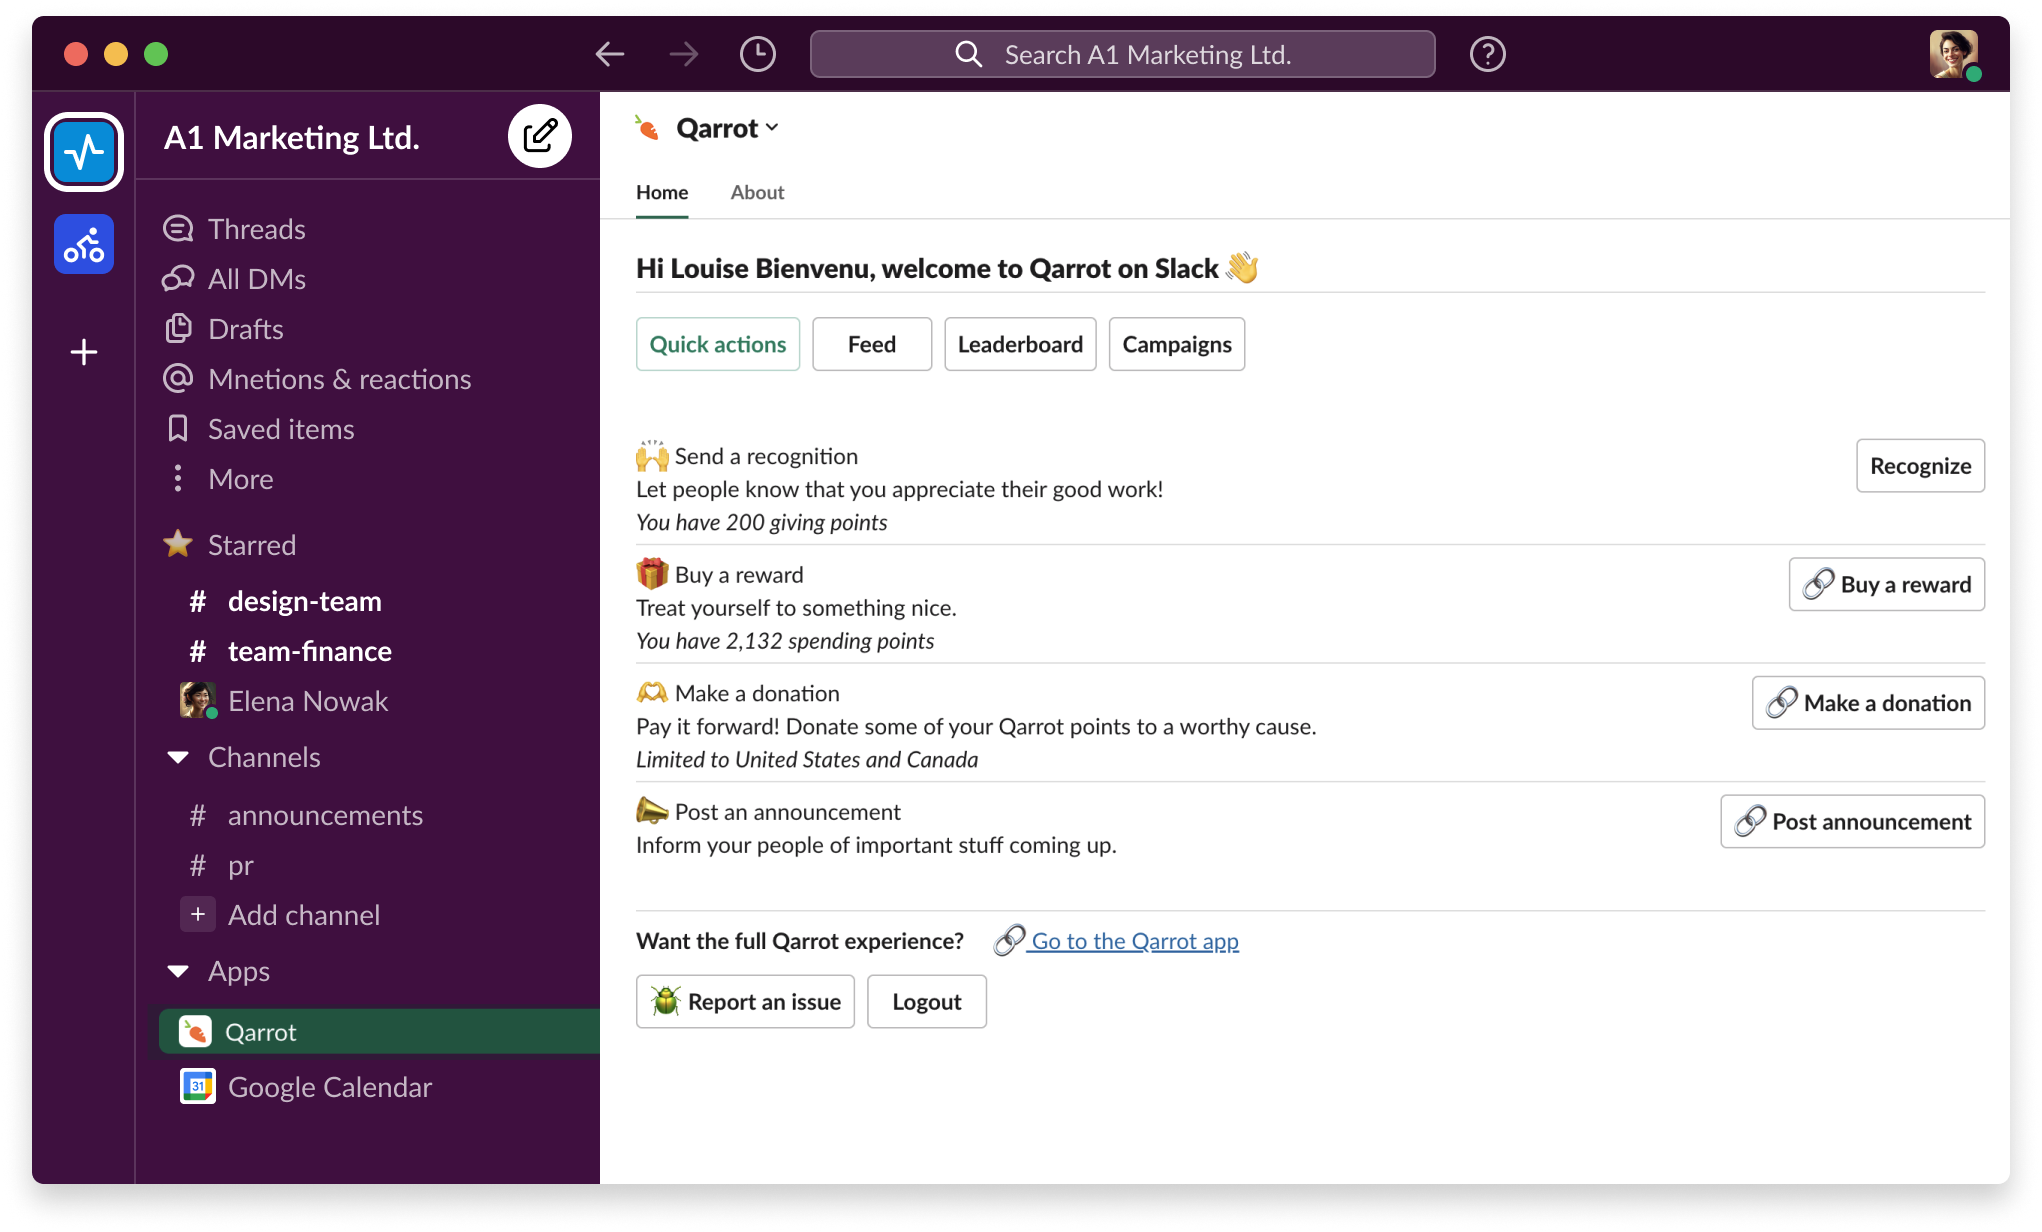Viewport: 2042px width, 1232px height.
Task: Click the Search A1 Marketing Ltd. field
Action: (1122, 54)
